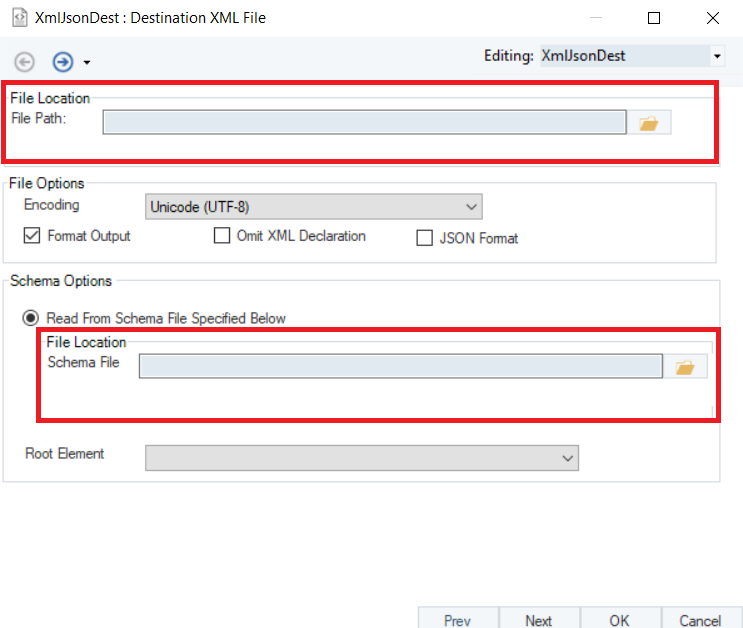
Task: Toggle the Format Output checkbox
Action: (33, 236)
